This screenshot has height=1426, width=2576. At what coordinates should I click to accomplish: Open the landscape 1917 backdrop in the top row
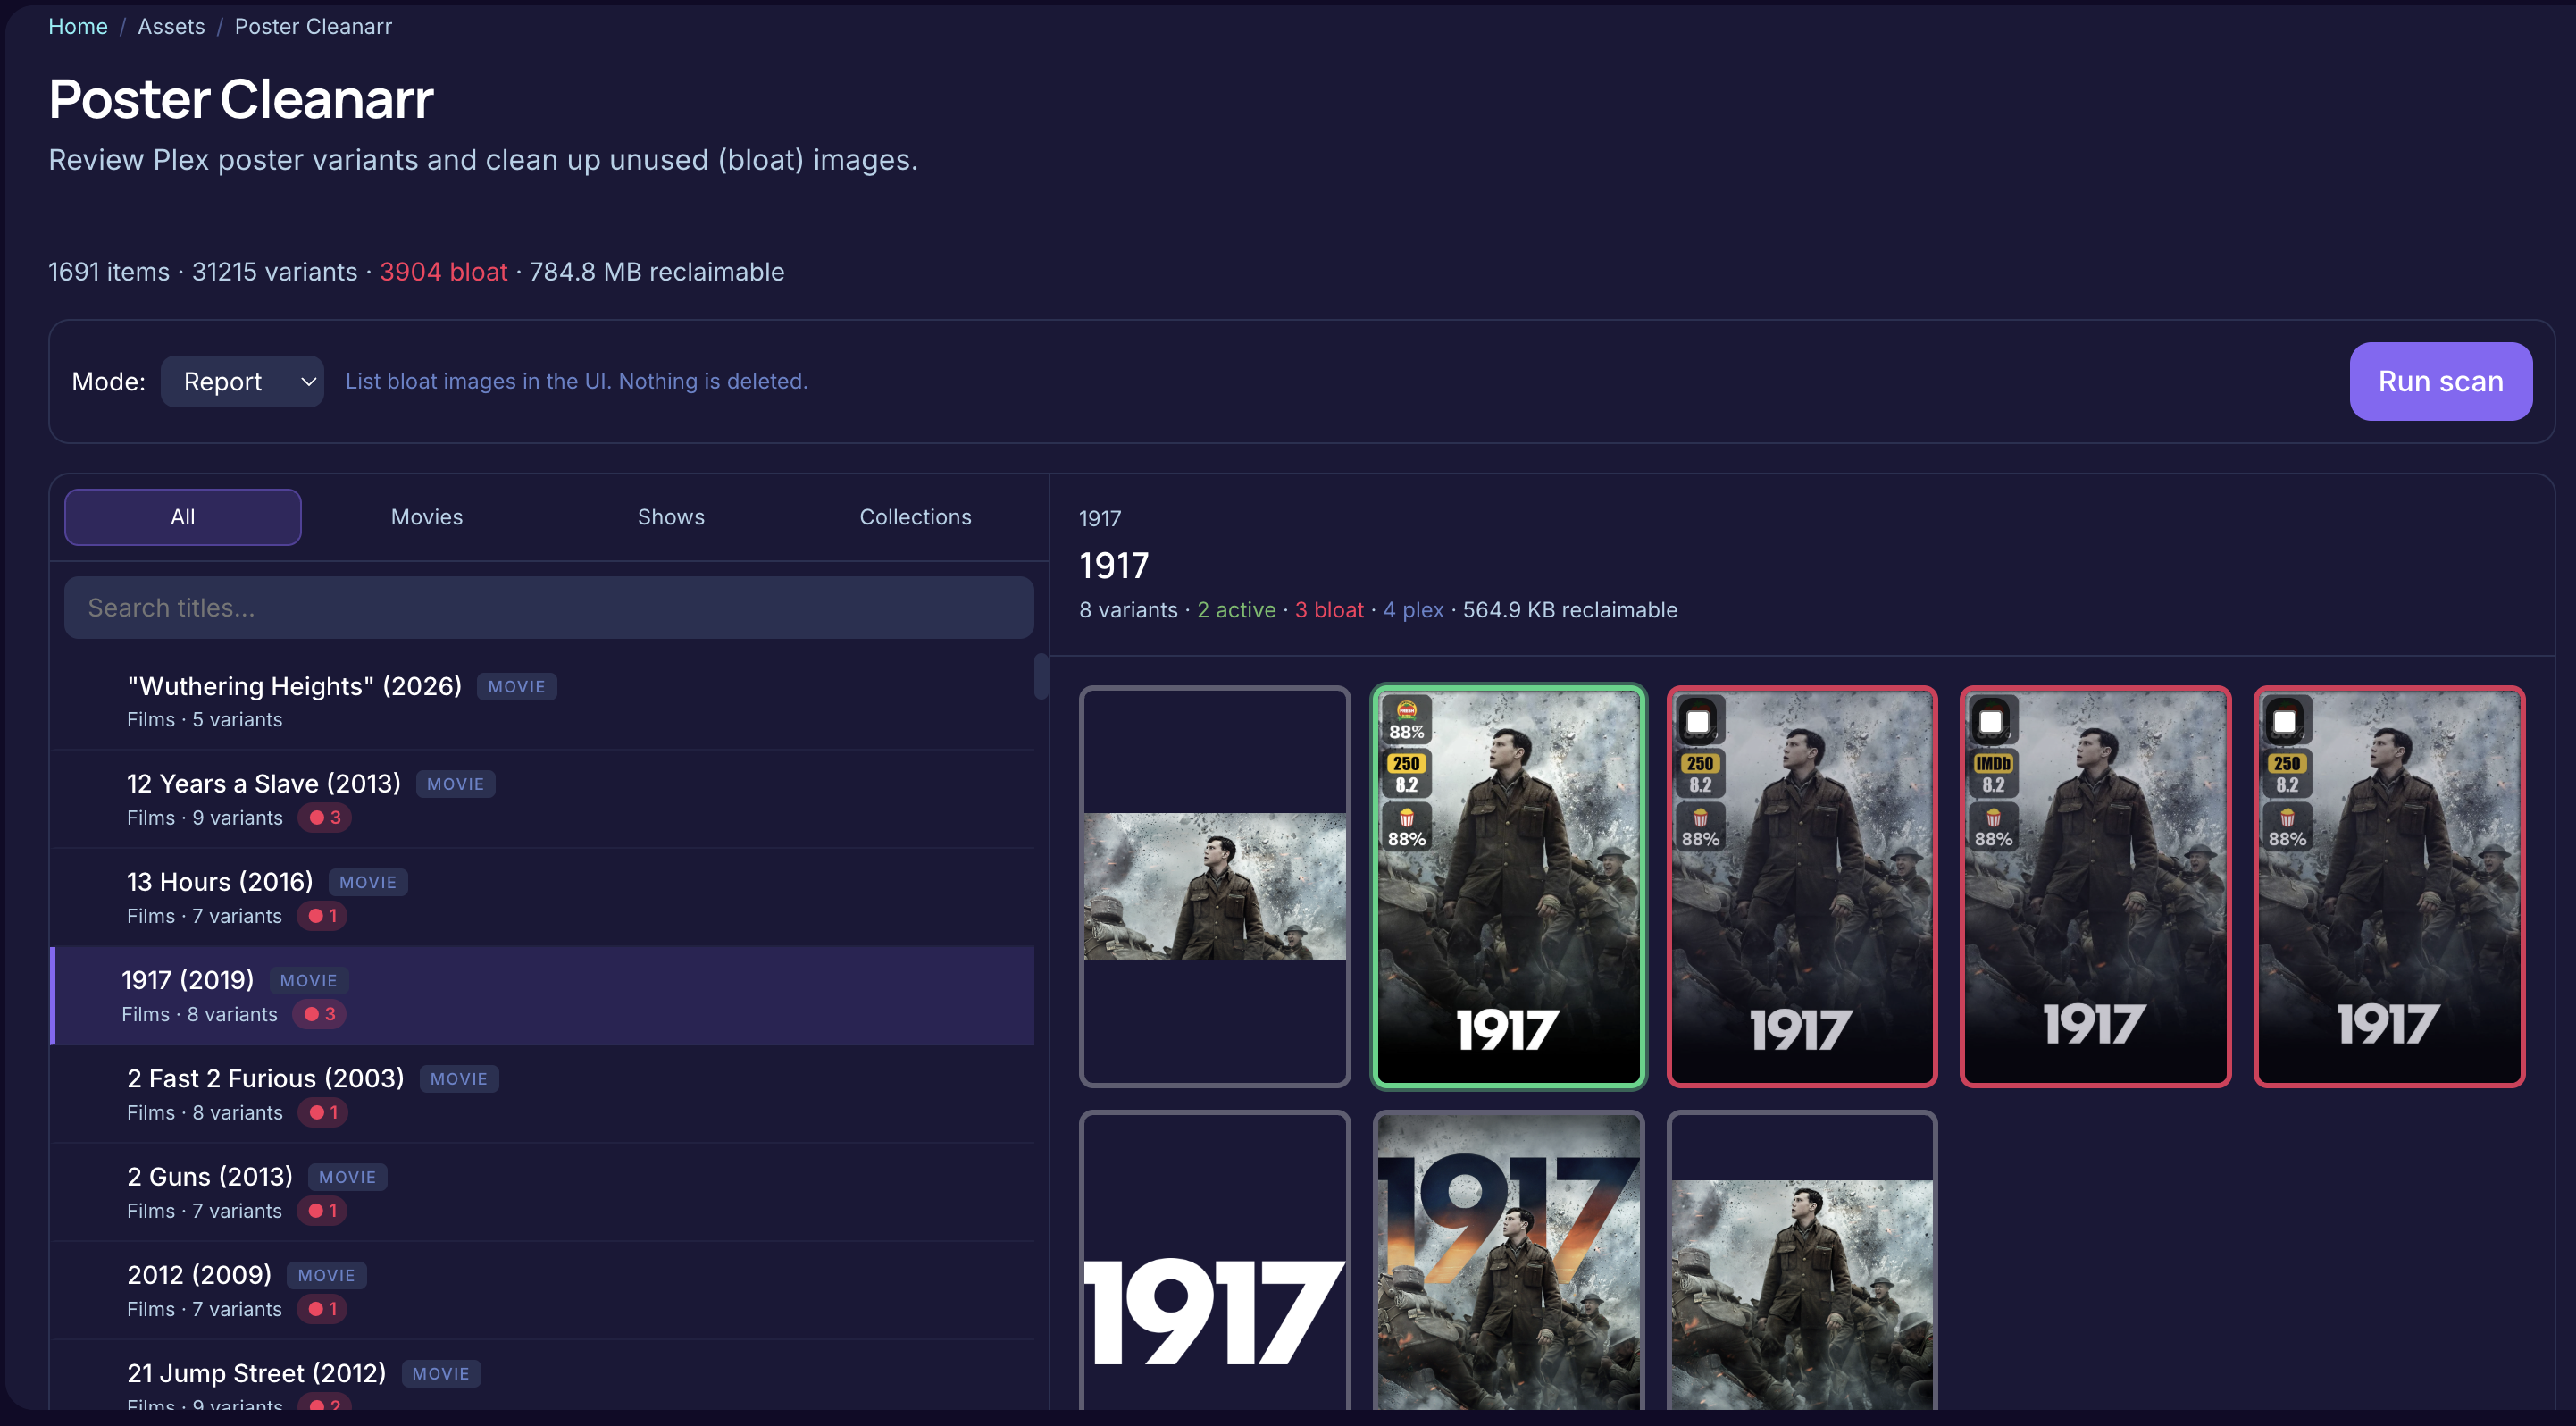pos(1215,886)
